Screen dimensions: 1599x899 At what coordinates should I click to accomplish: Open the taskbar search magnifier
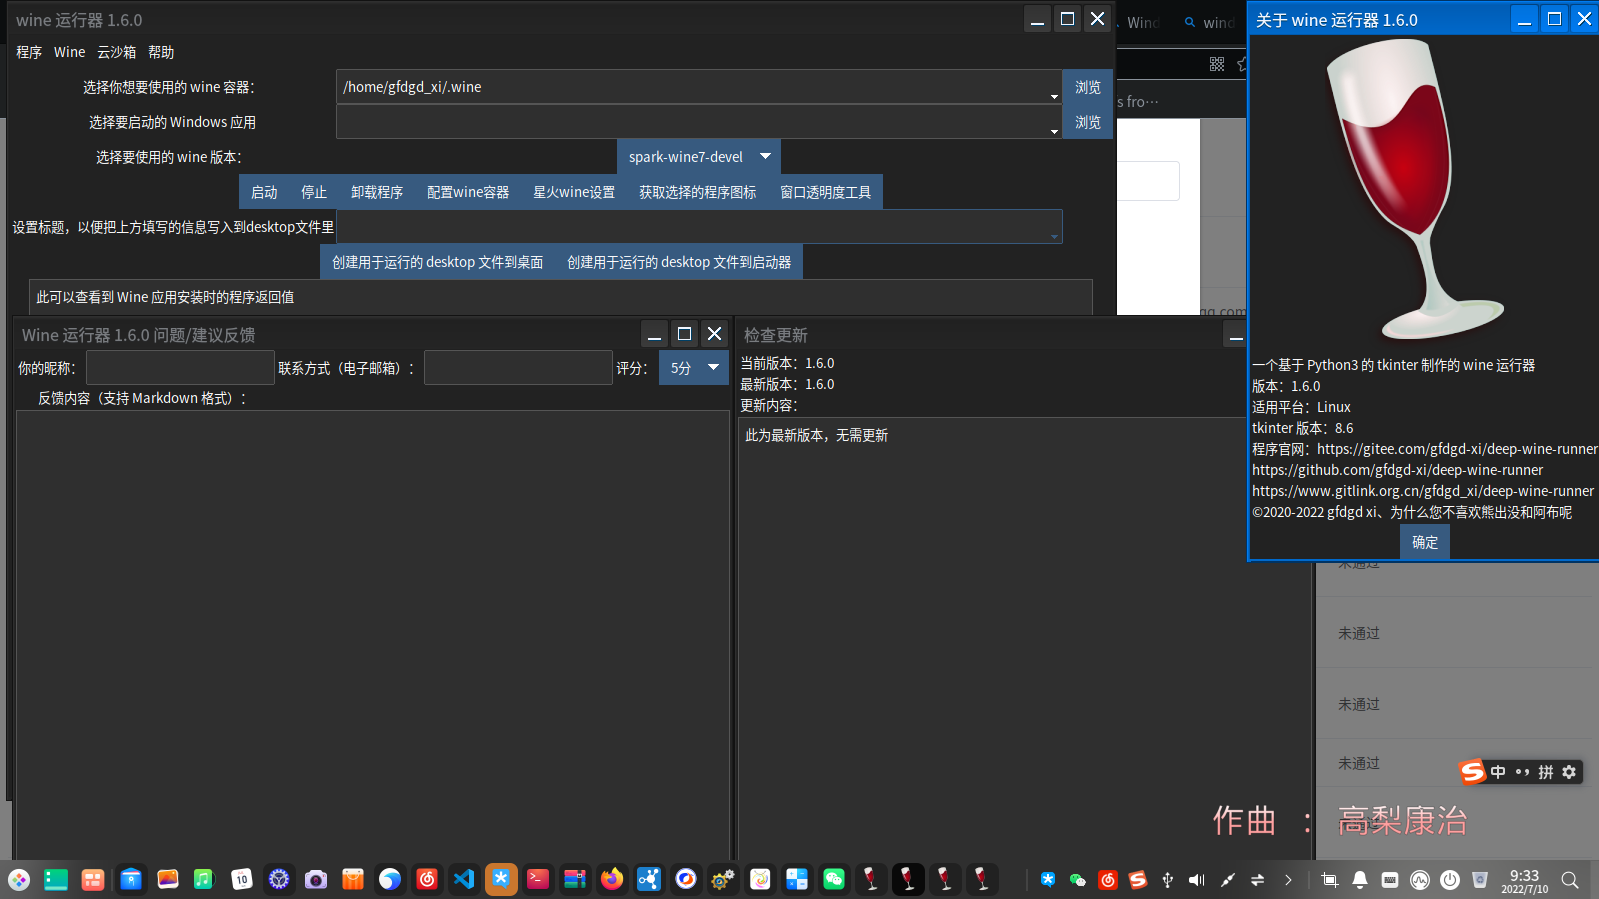(x=1570, y=880)
